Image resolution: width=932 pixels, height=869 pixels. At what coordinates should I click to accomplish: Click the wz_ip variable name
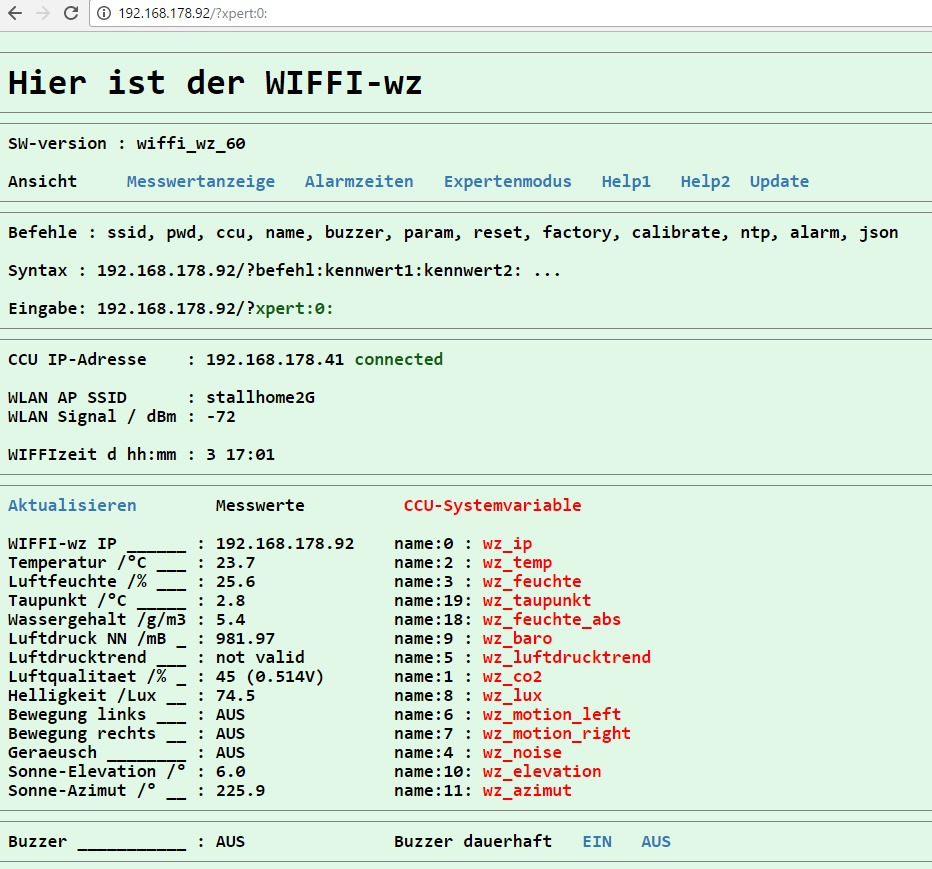[507, 544]
